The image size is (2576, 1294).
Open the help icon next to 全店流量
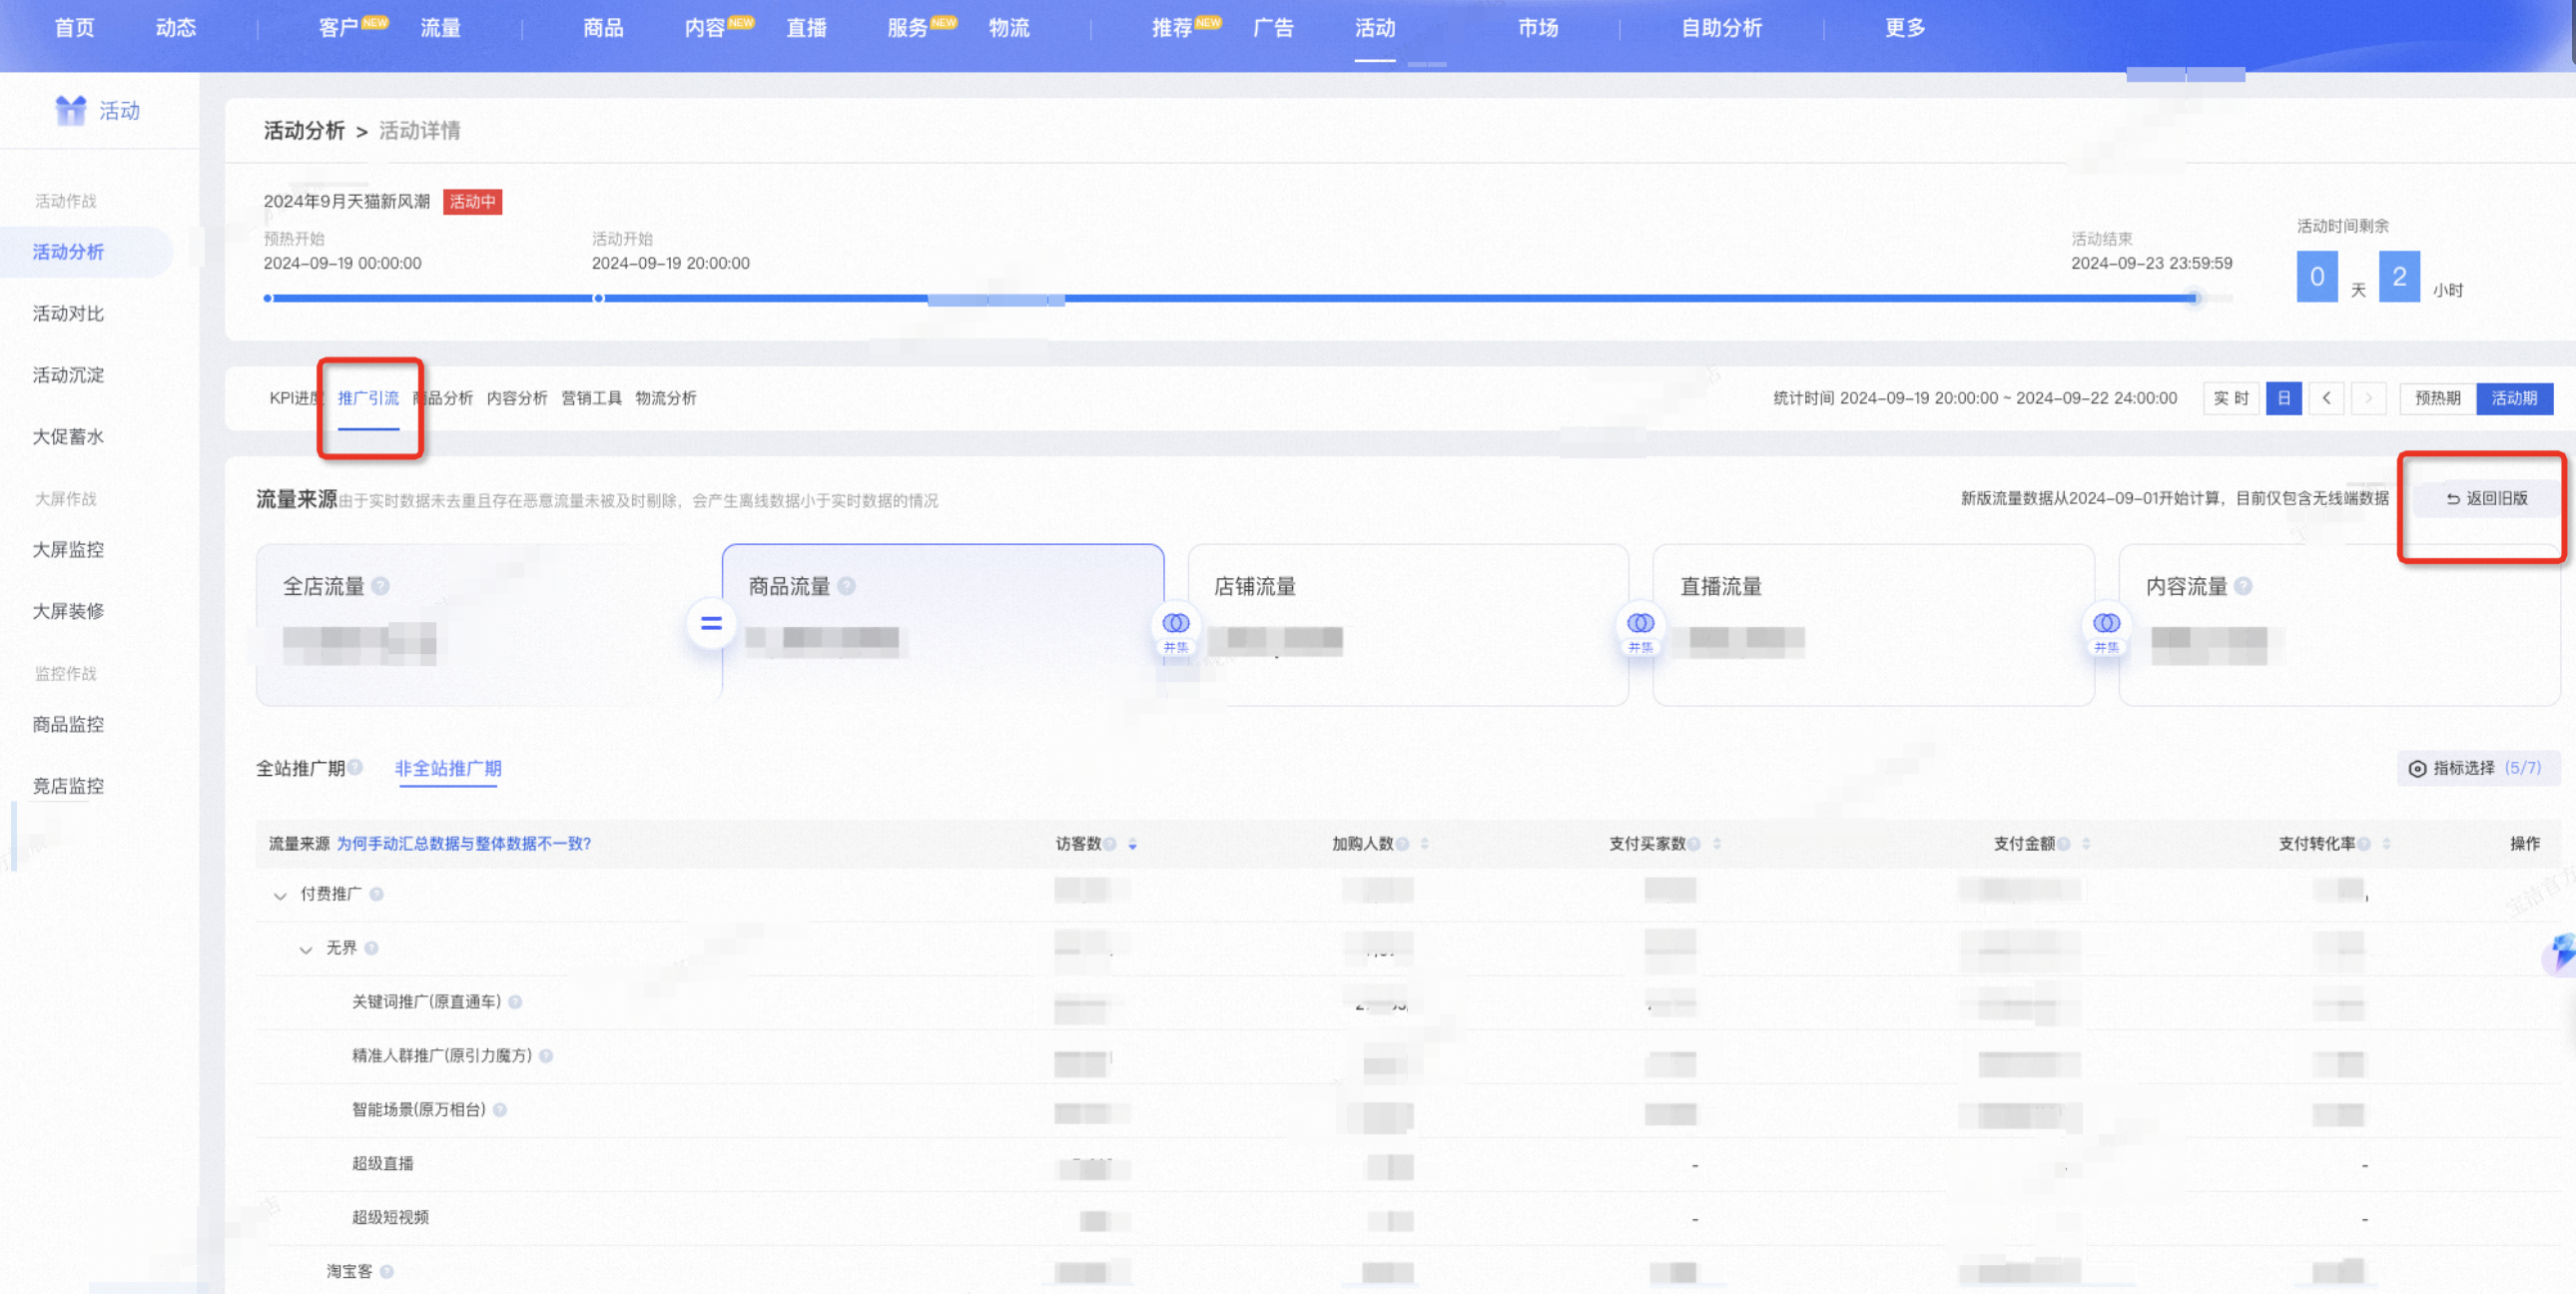pyautogui.click(x=380, y=586)
